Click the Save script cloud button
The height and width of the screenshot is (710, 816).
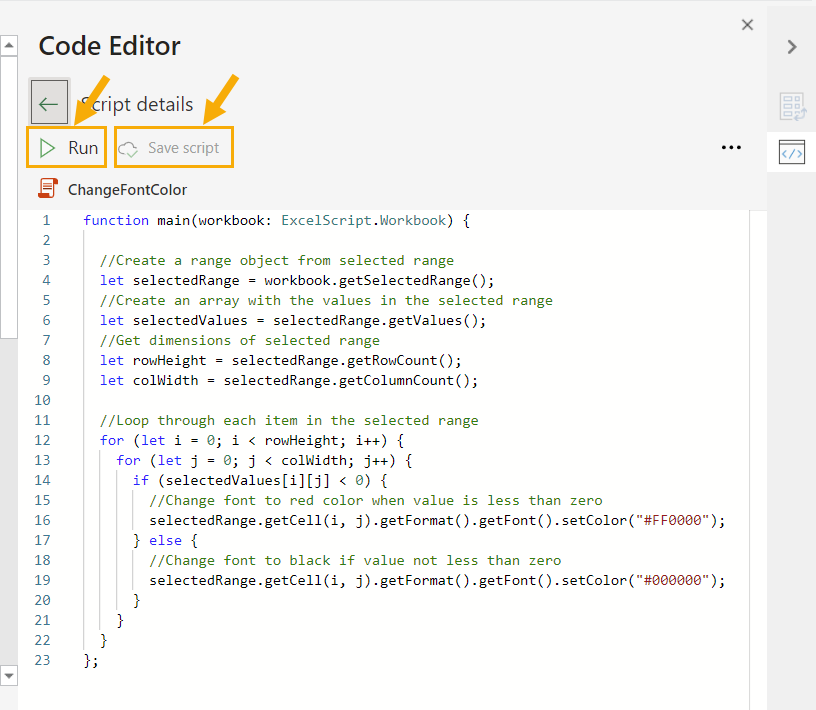coord(173,148)
